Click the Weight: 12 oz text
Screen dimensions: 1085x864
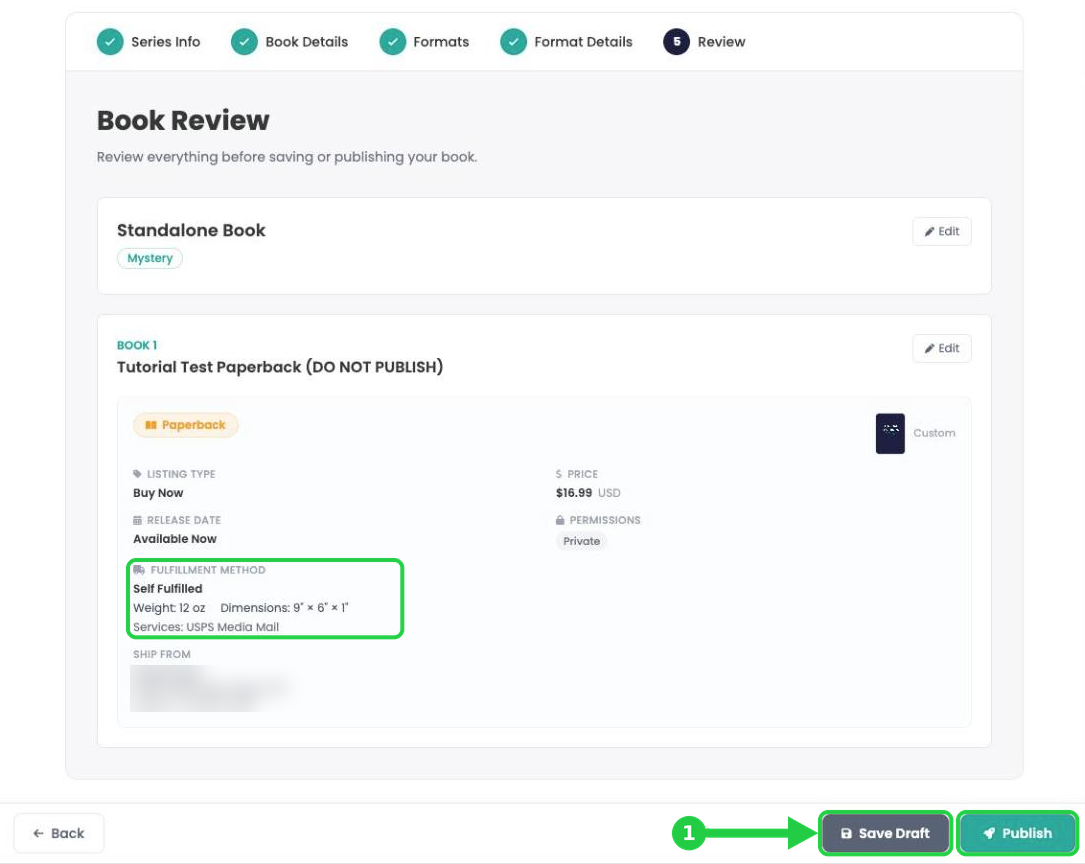point(169,608)
